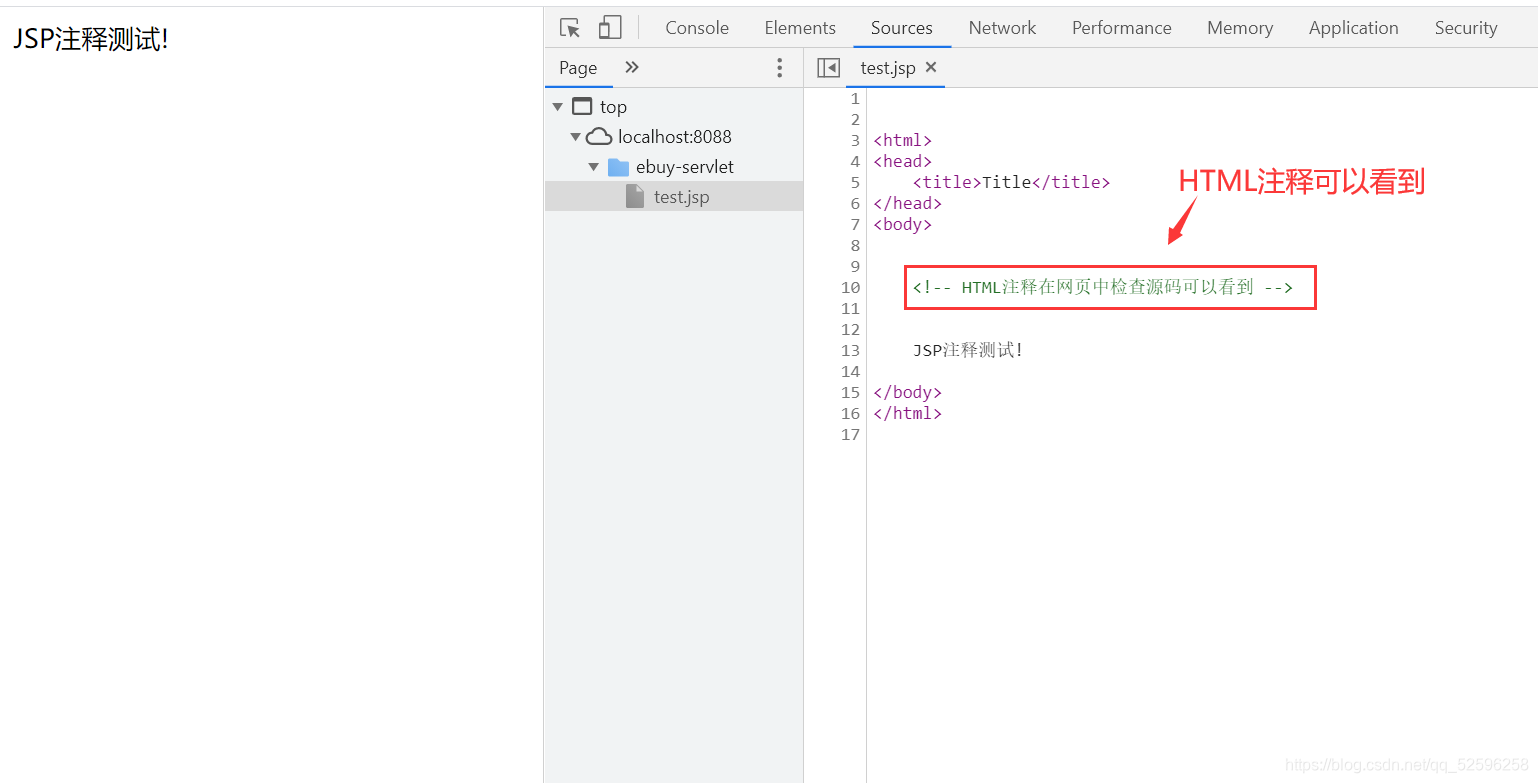
Task: Click line number 10 in gutter
Action: (850, 288)
